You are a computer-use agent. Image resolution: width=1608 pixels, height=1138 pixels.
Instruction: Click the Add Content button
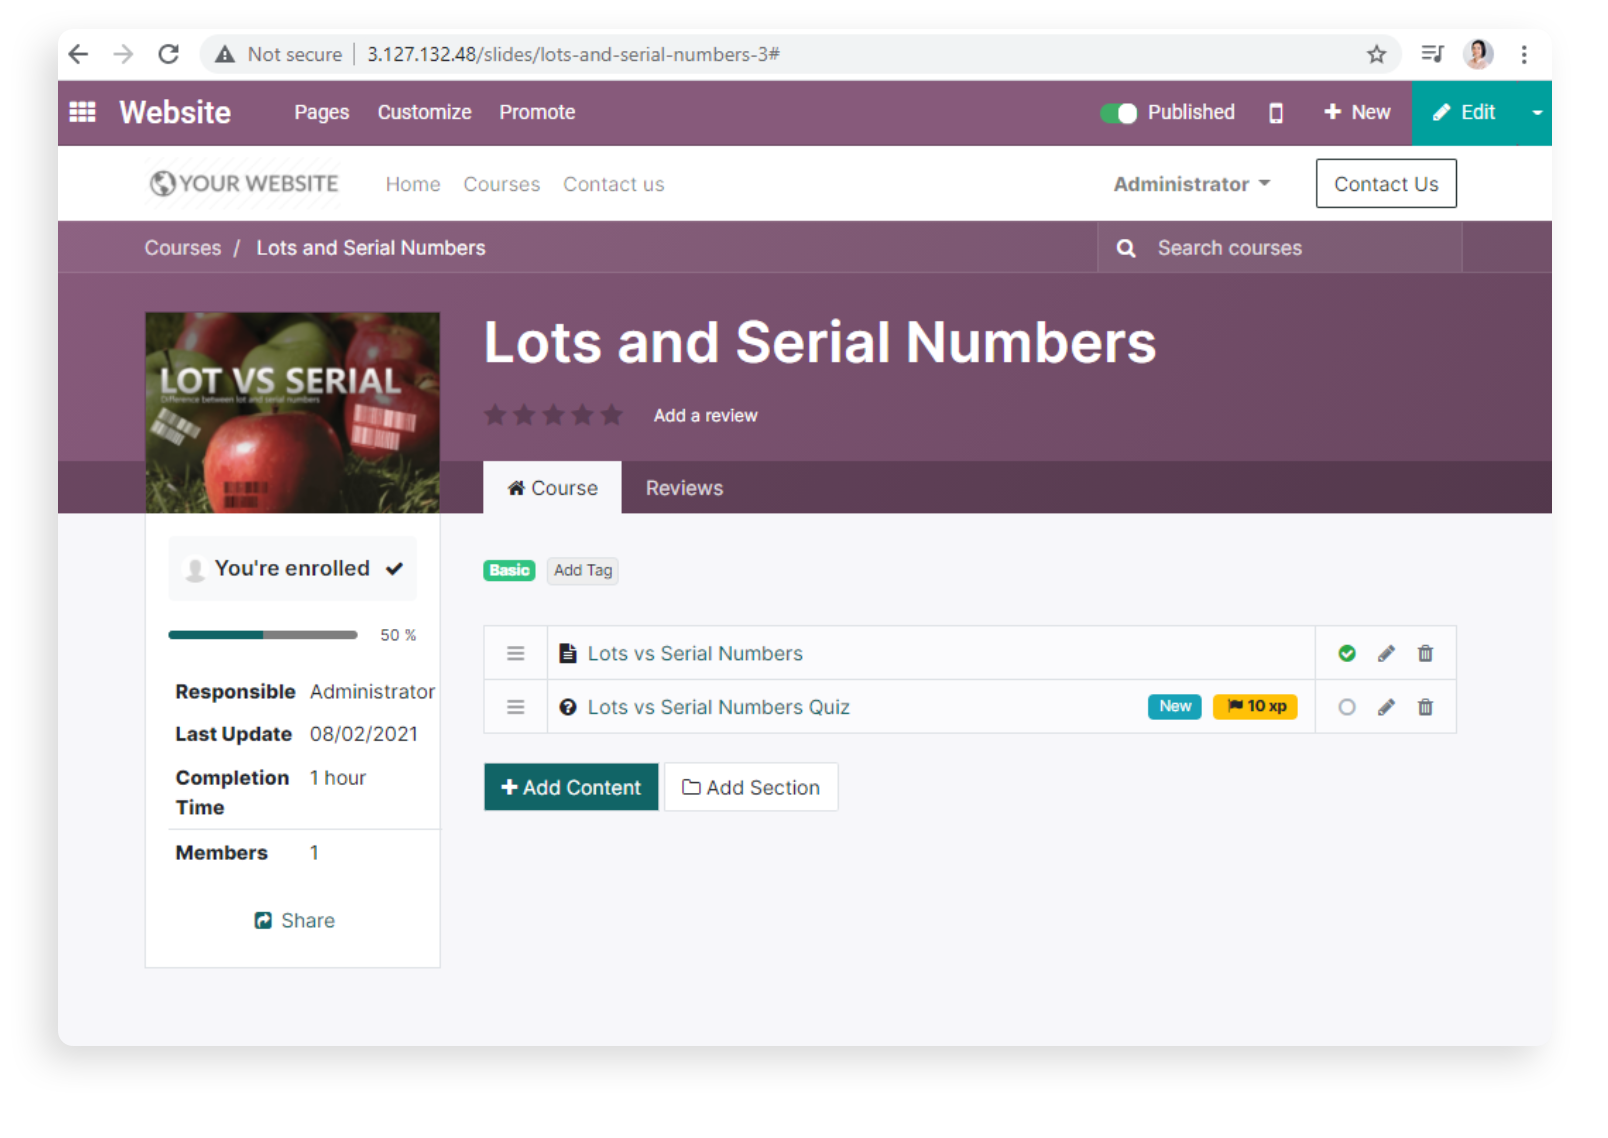570,787
